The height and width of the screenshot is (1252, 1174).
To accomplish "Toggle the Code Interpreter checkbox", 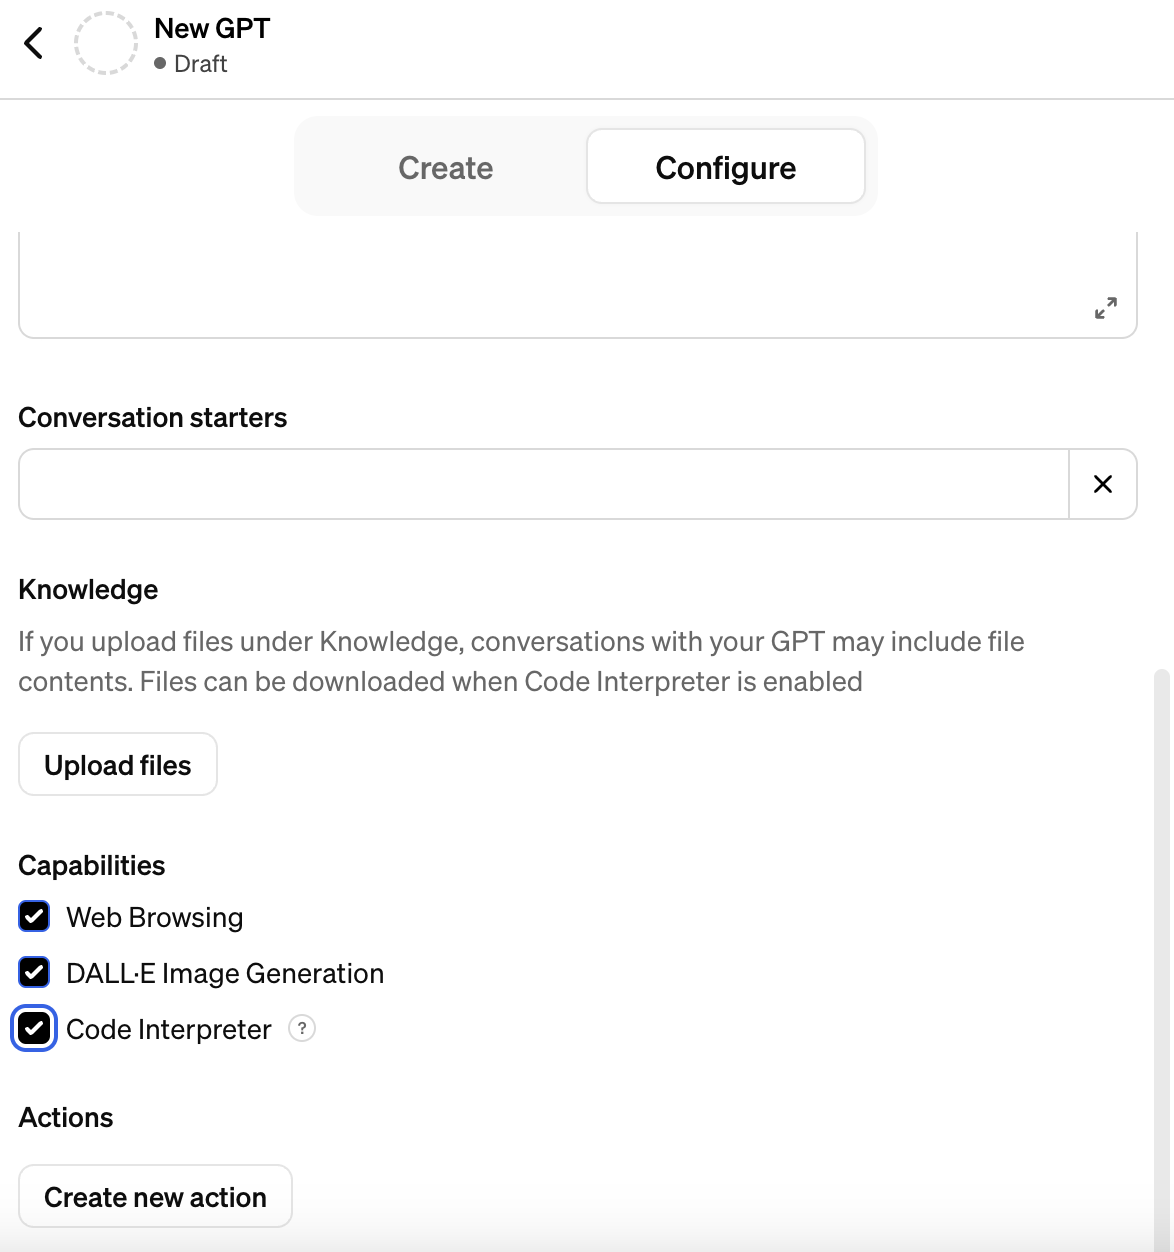I will click(x=35, y=1028).
